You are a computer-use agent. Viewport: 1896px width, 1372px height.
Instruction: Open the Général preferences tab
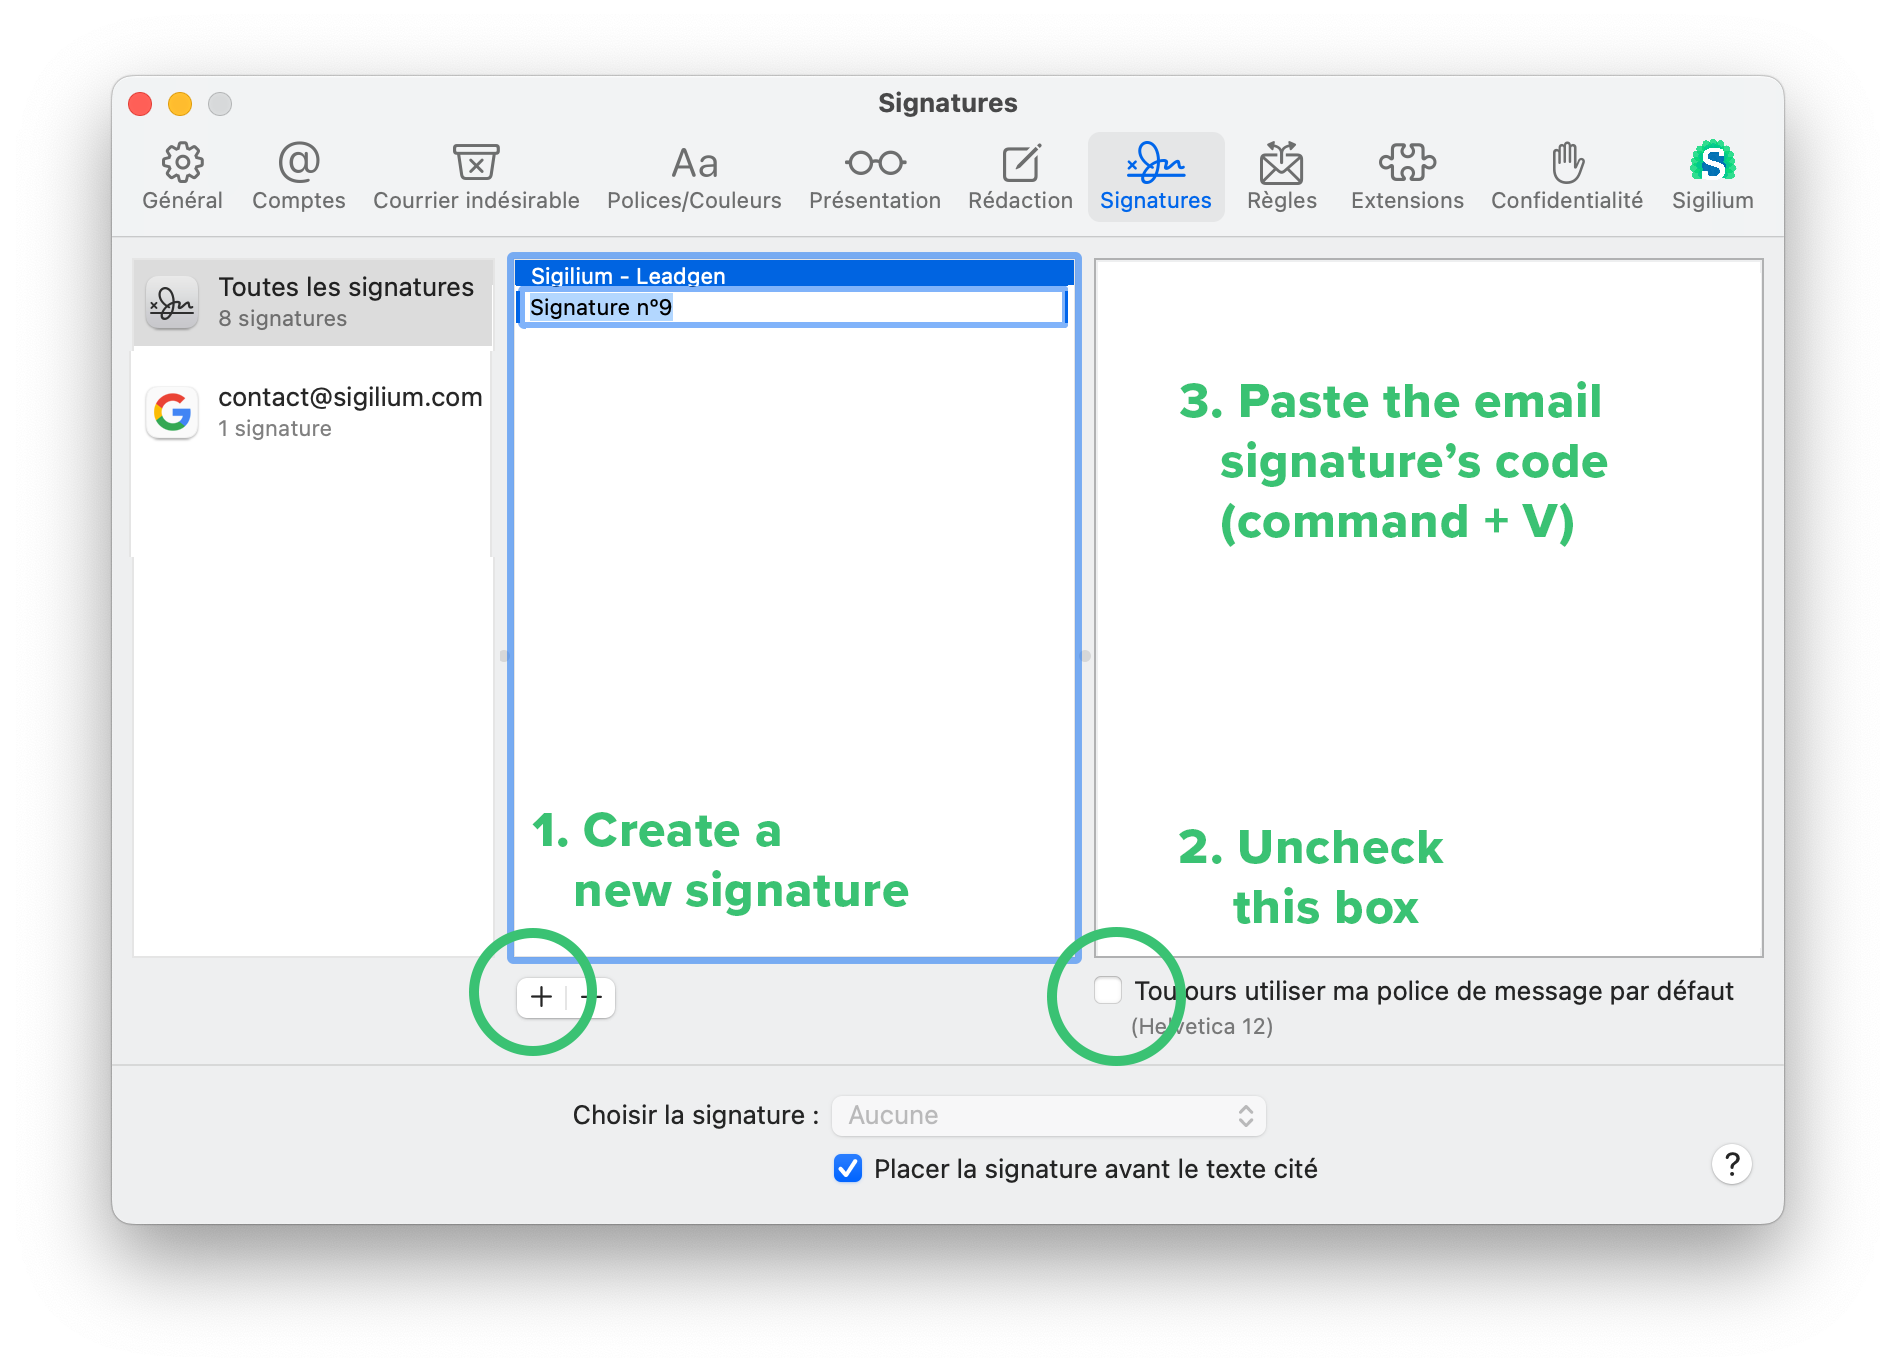point(182,177)
